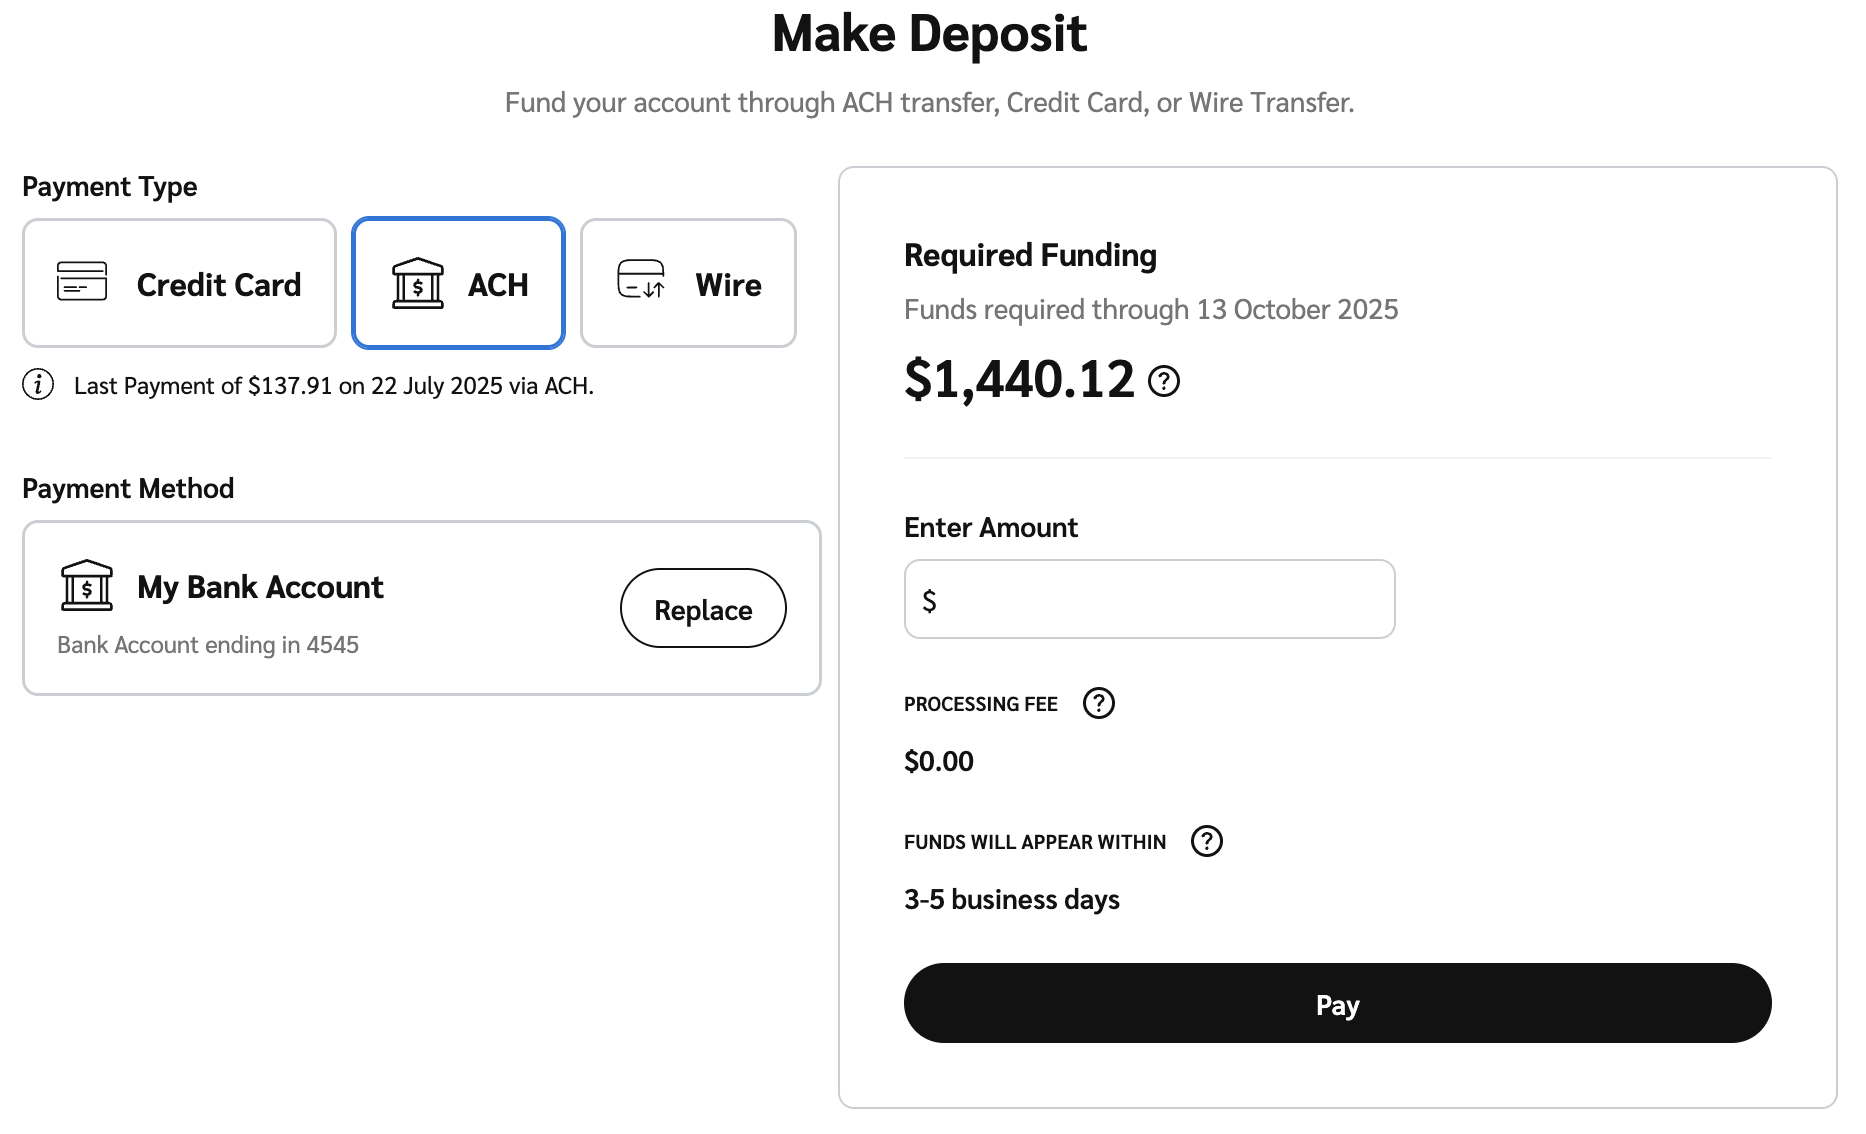Click the wire transfer icon
1866x1134 pixels.
tap(641, 280)
